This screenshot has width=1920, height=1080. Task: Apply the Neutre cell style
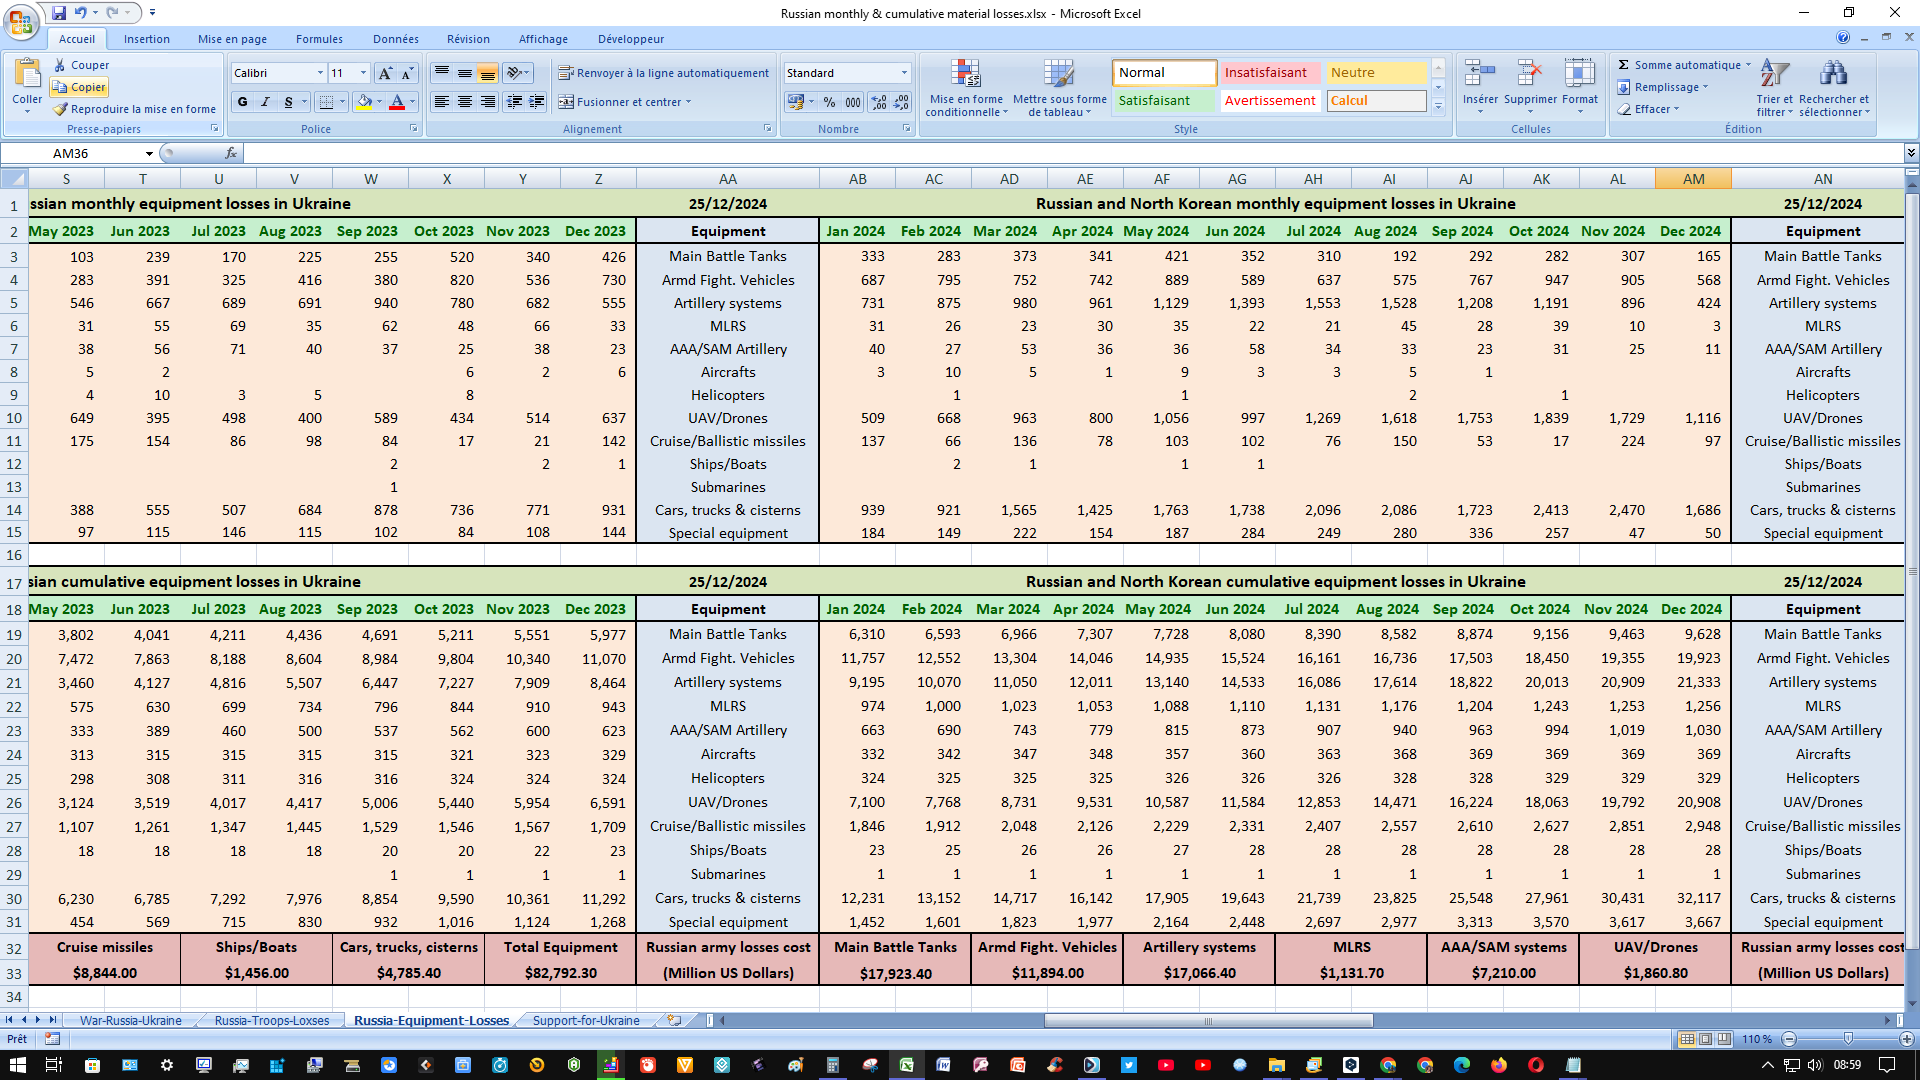[x=1376, y=73]
